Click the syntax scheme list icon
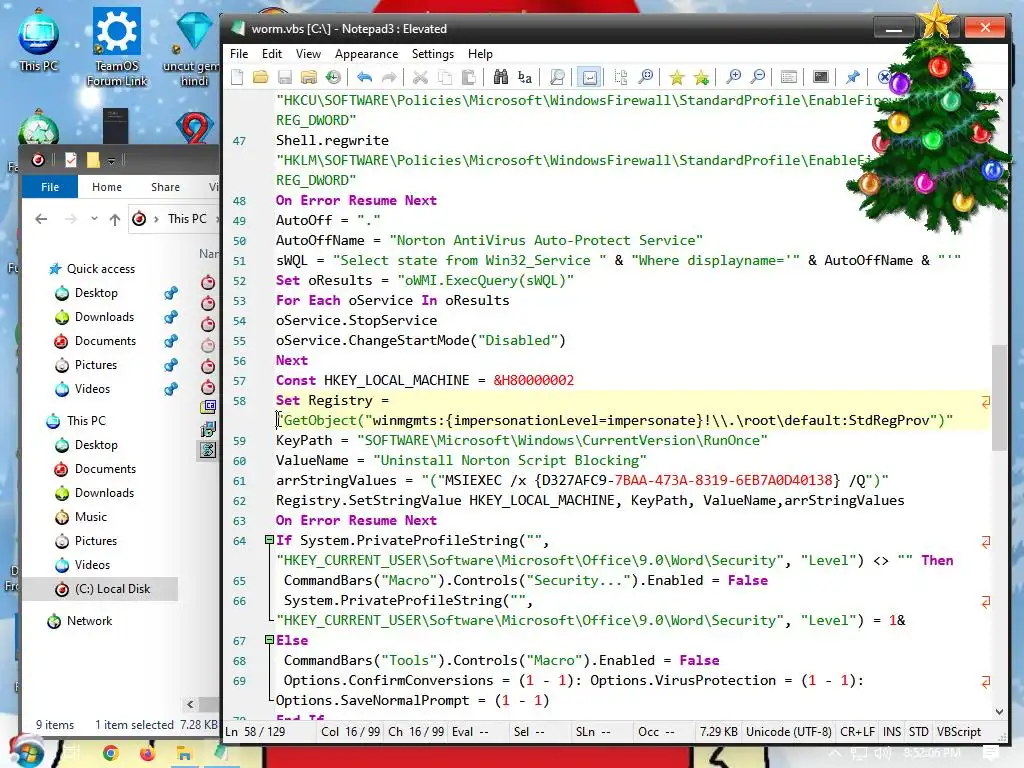1024x768 pixels. [789, 78]
